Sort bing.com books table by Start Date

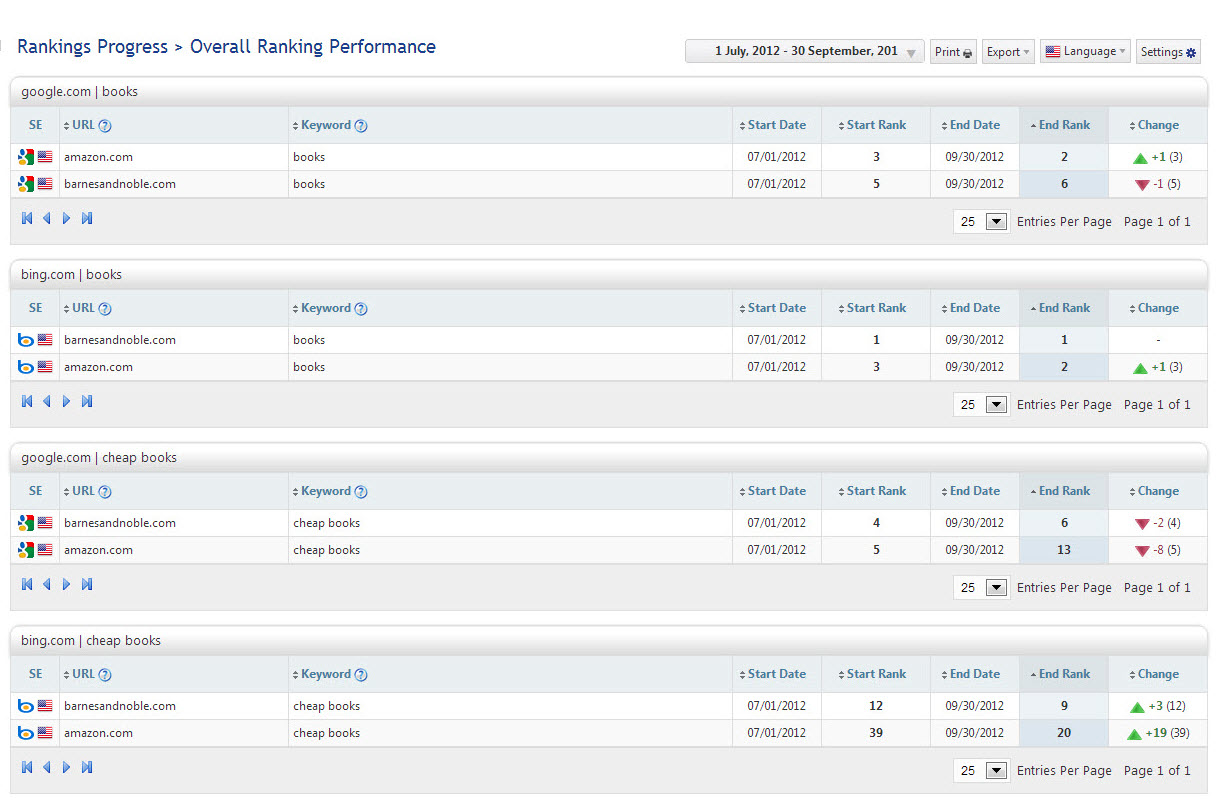pyautogui.click(x=776, y=308)
